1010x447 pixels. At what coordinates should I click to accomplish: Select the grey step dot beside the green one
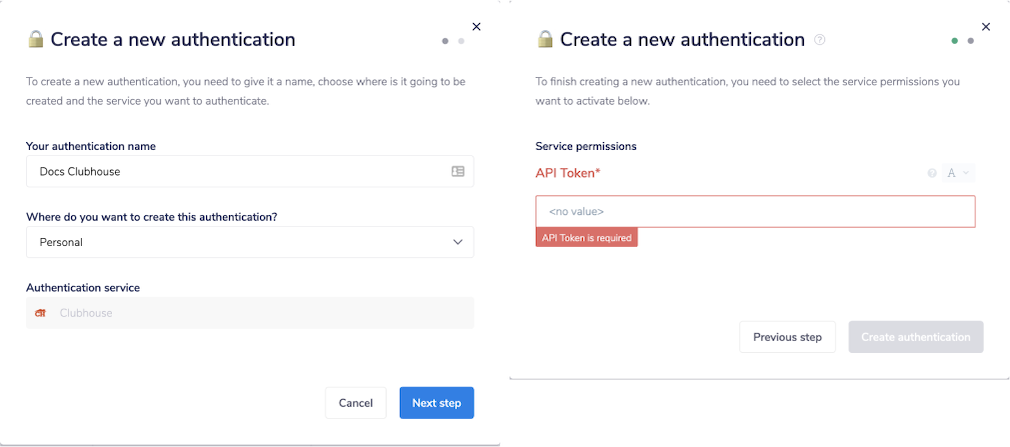click(x=971, y=41)
